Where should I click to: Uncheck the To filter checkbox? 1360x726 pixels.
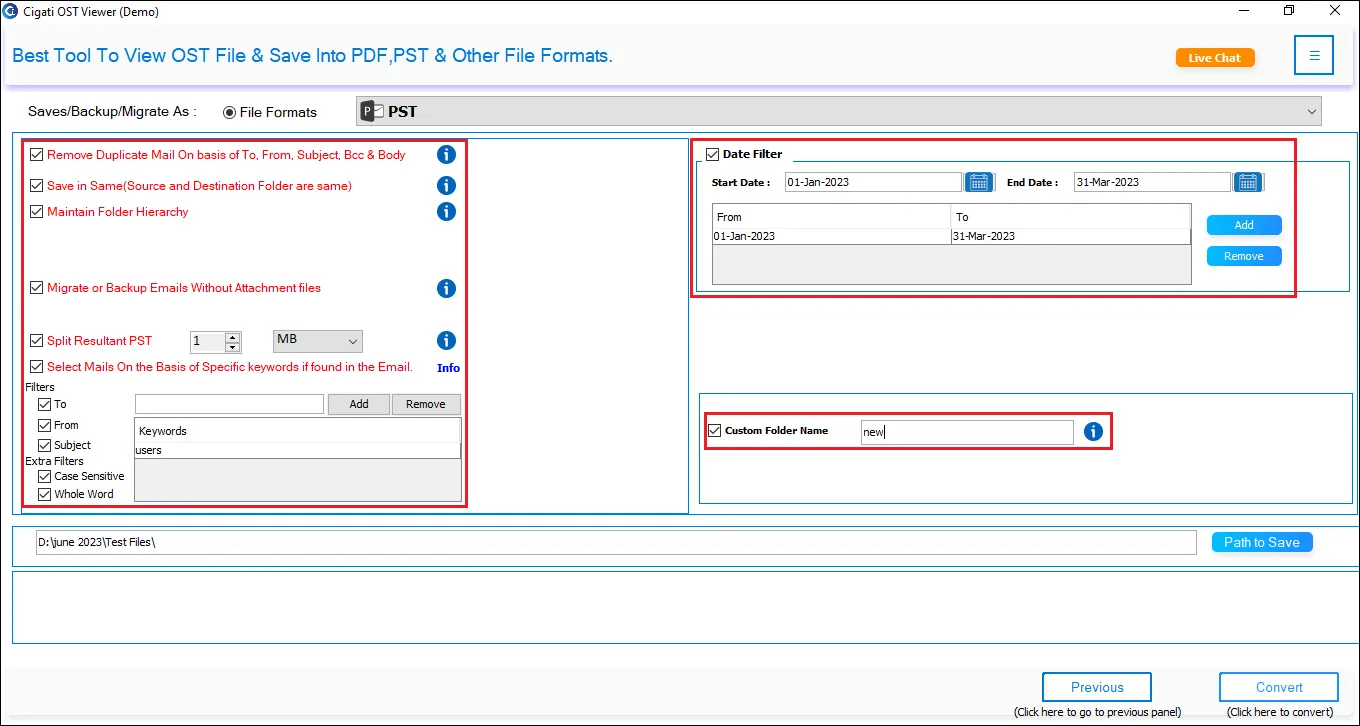44,404
